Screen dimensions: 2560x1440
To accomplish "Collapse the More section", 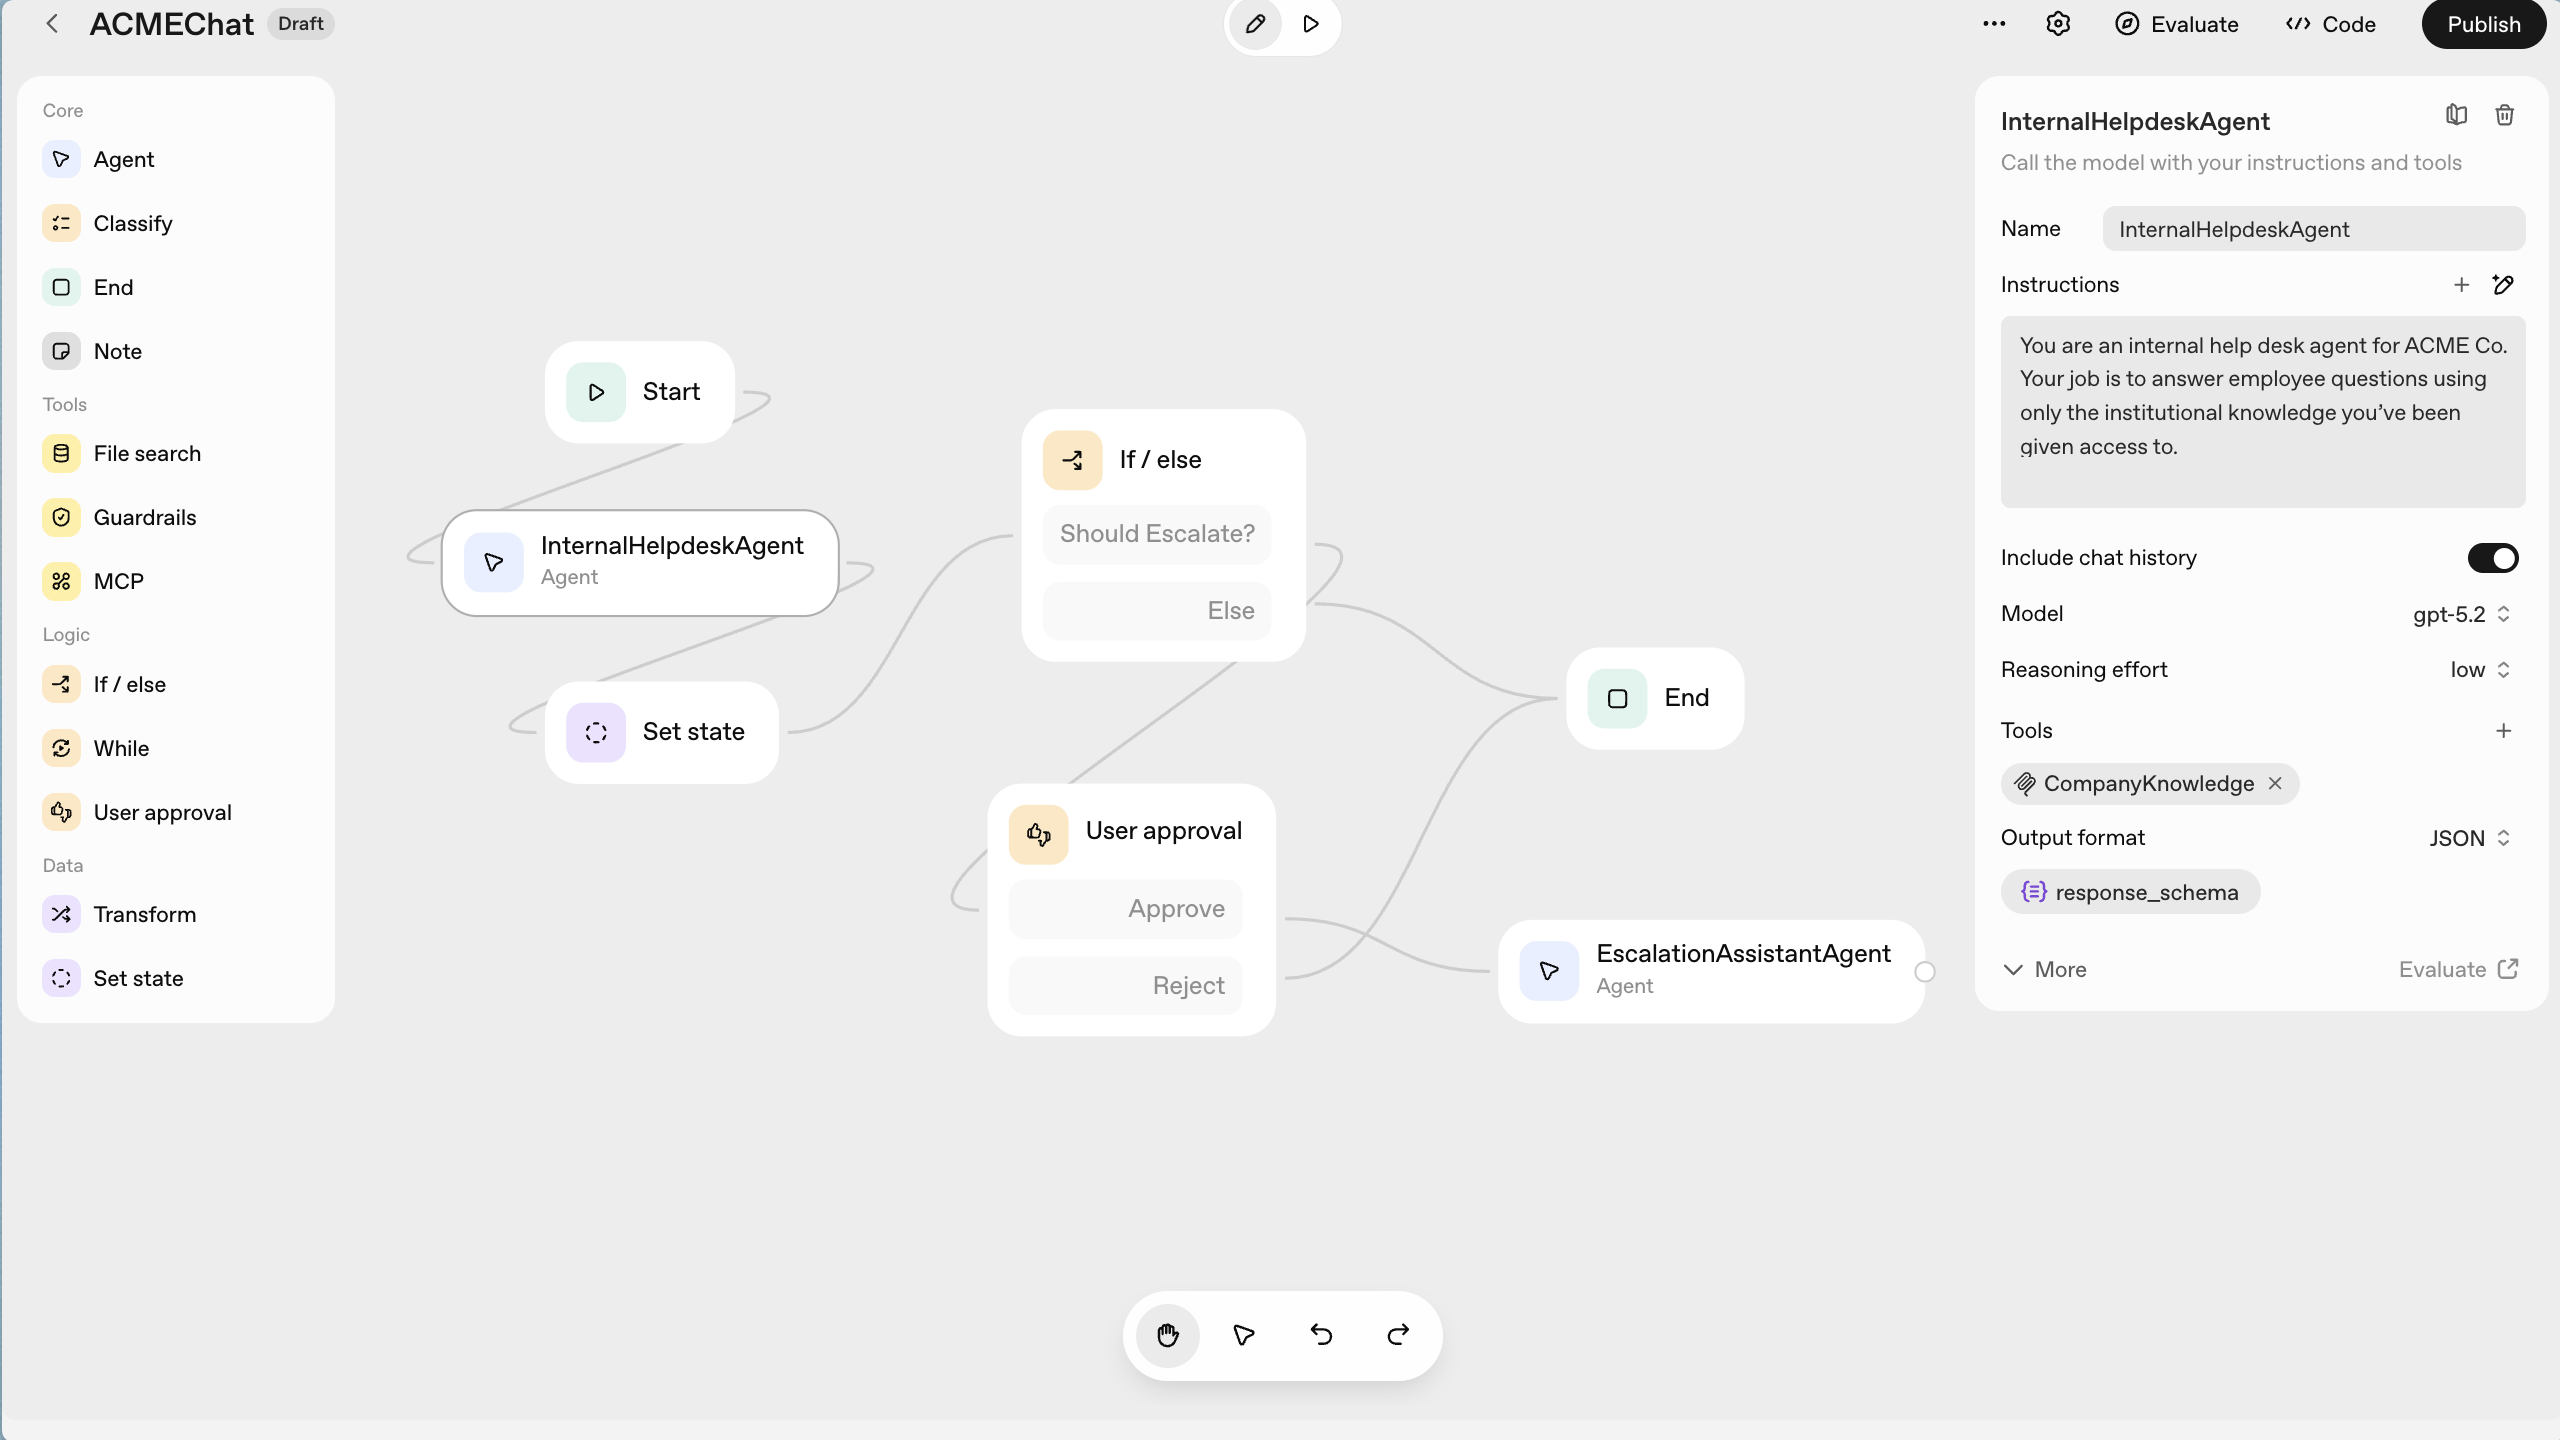I will (x=2043, y=969).
